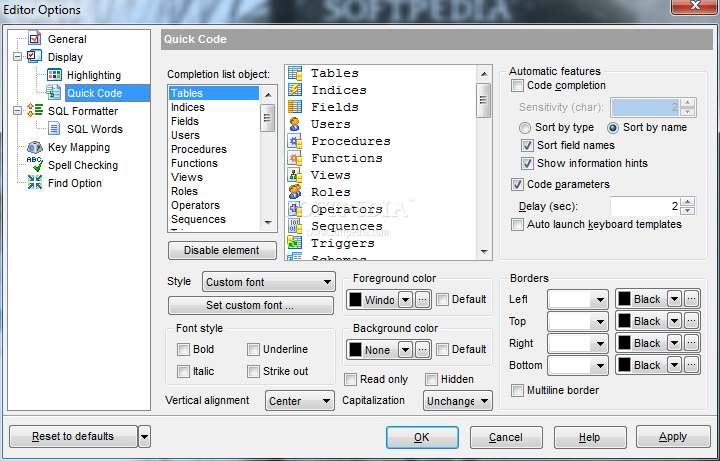Click the Roles icon in preview list
Screen dimensions: 720x461
tap(295, 192)
